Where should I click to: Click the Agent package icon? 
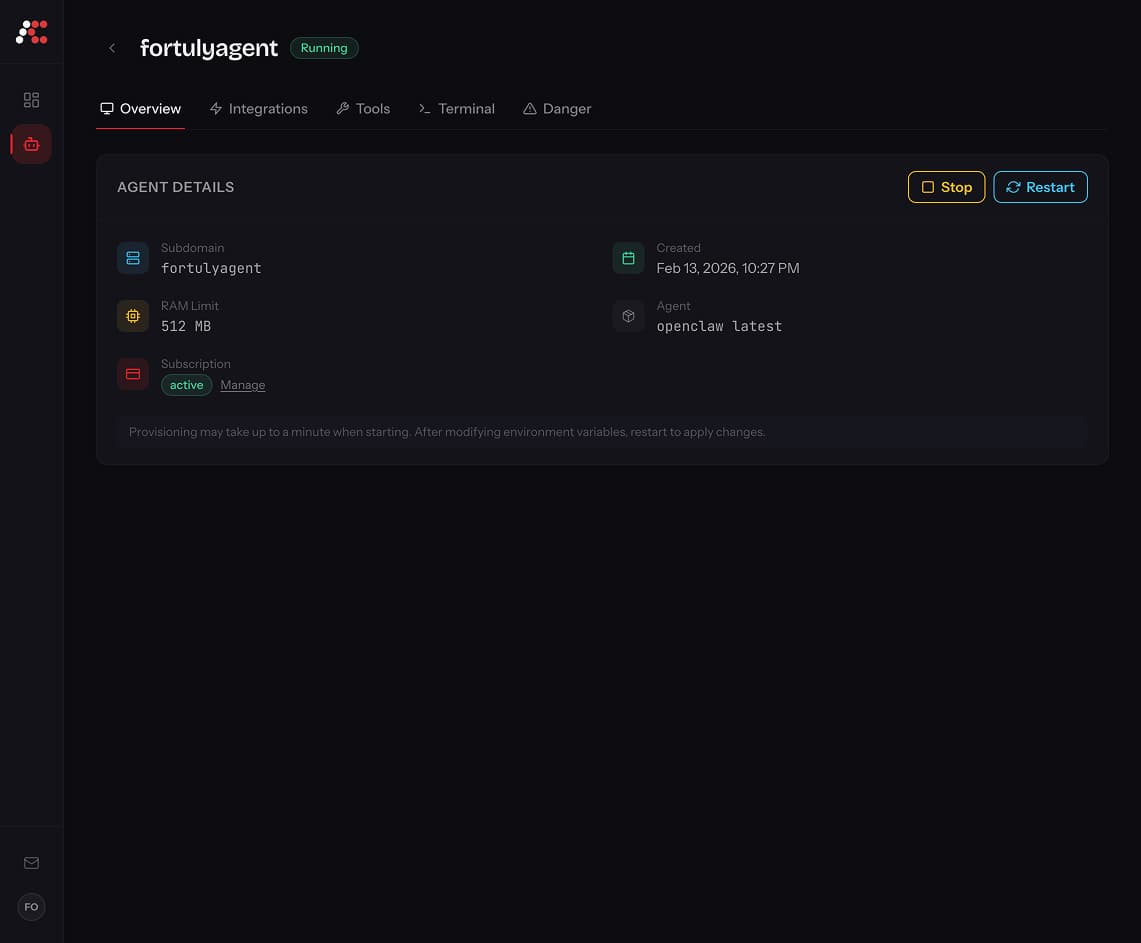click(x=628, y=315)
